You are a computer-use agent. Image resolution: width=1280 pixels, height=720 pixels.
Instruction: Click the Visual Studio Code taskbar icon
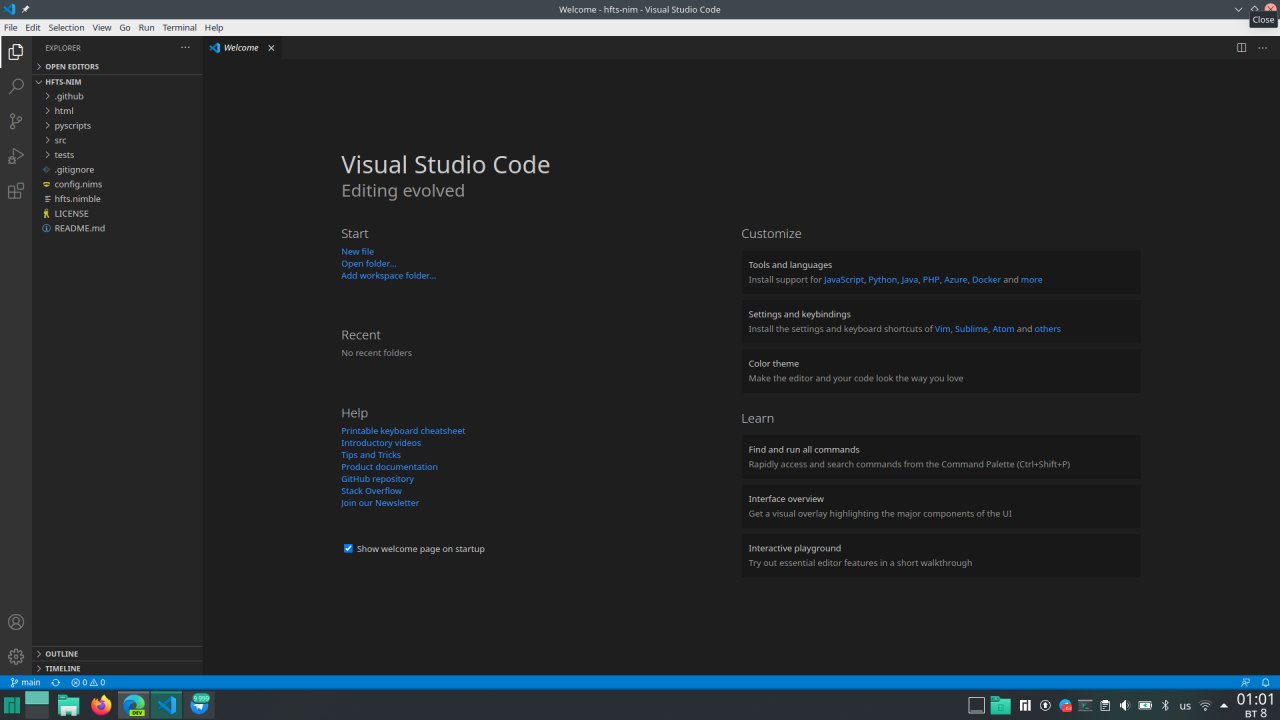[167, 705]
